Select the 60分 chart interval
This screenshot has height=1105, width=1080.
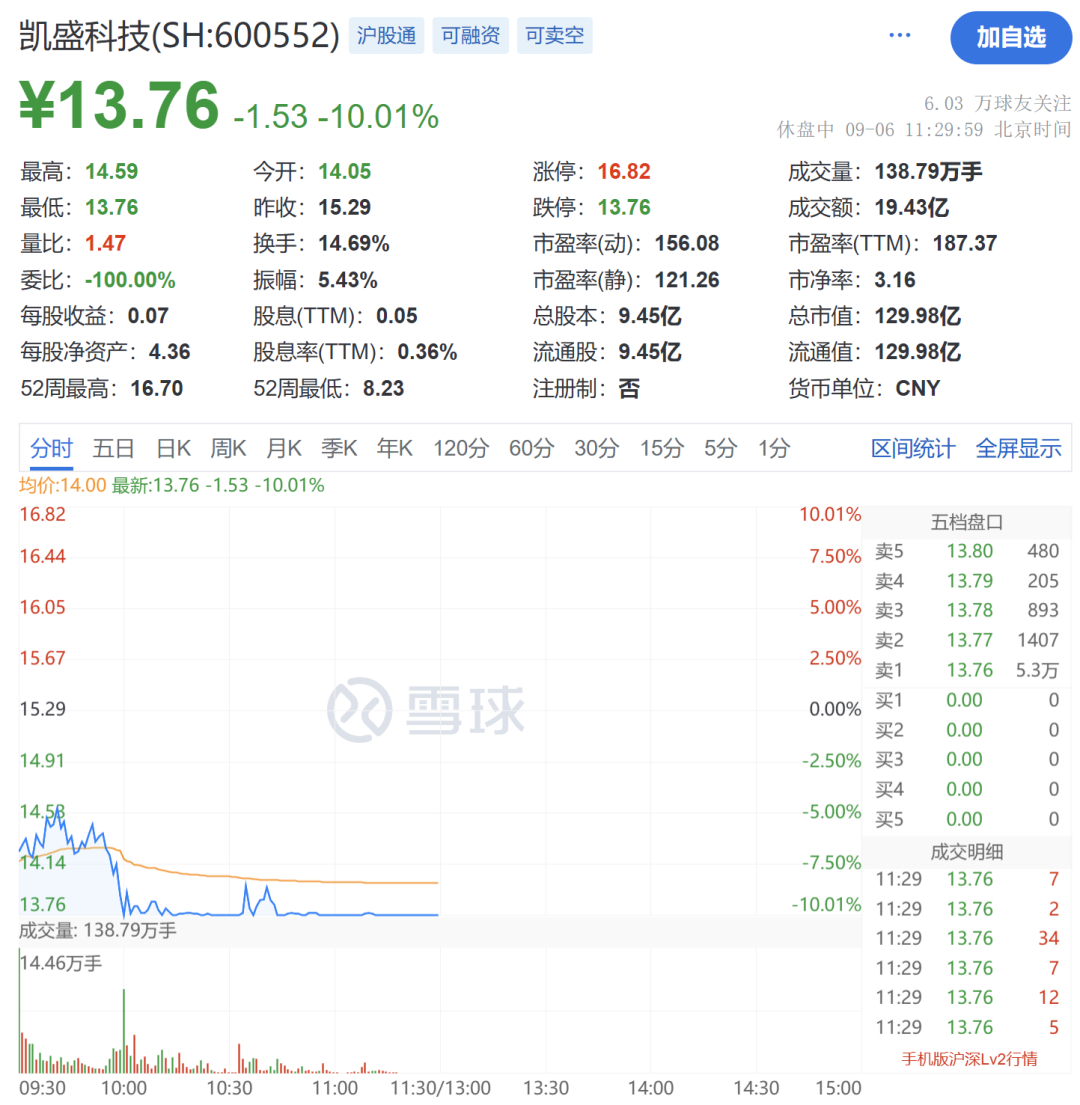(531, 448)
